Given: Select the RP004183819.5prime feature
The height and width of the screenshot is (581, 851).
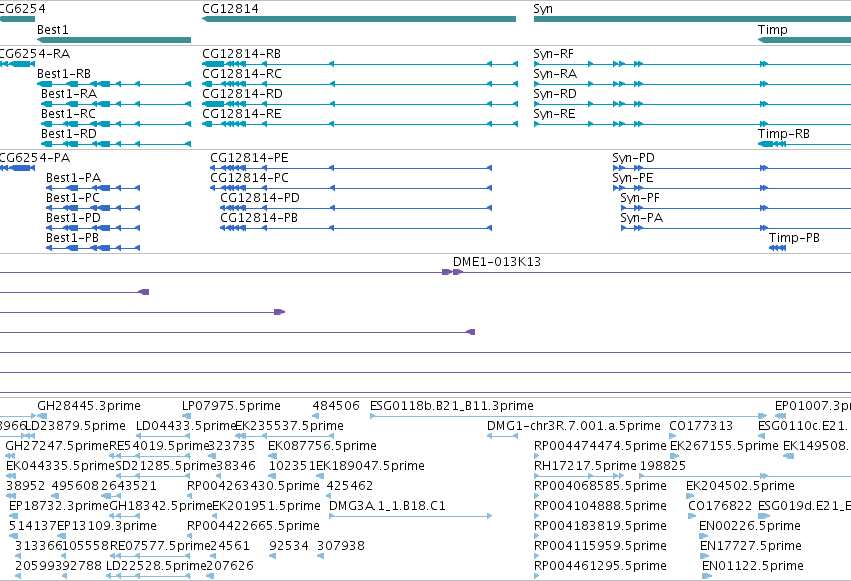Looking at the screenshot, I should 537,536.
